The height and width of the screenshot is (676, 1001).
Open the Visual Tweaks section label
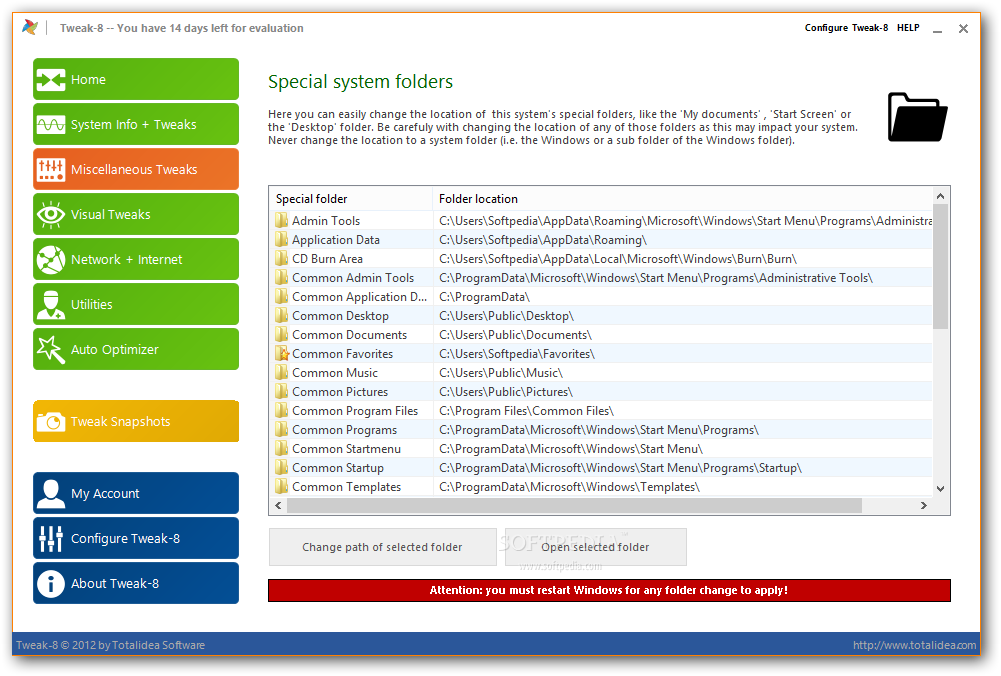110,214
